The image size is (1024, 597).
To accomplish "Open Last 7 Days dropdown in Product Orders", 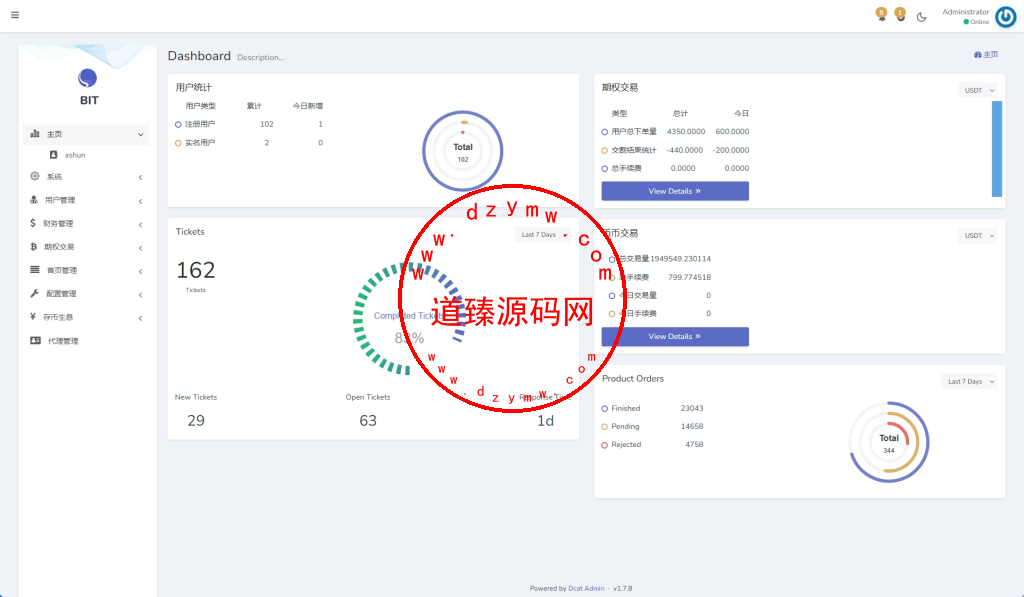I will (969, 381).
